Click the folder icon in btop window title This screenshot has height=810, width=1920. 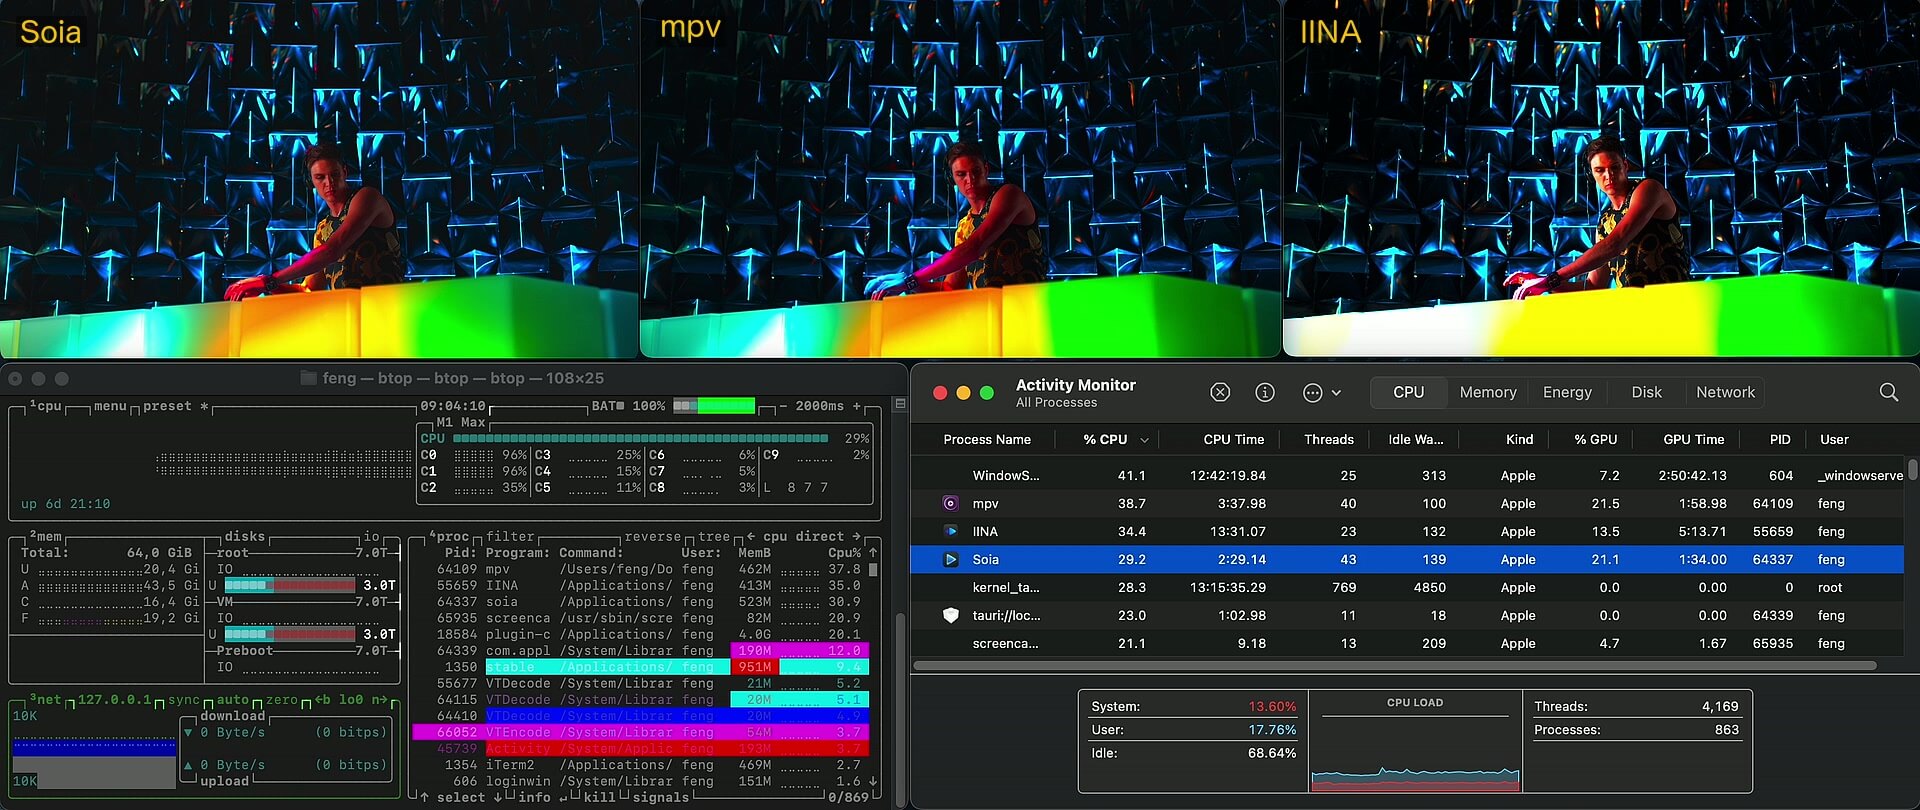(309, 378)
